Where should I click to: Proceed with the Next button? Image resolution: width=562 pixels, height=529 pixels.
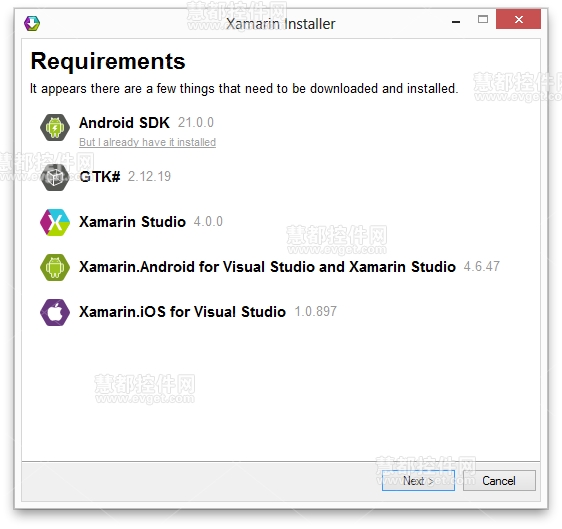[418, 481]
